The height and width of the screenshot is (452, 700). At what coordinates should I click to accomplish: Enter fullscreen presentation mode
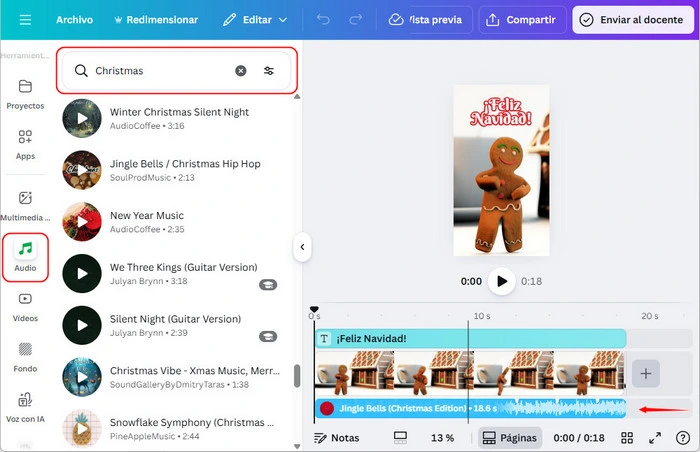[655, 438]
